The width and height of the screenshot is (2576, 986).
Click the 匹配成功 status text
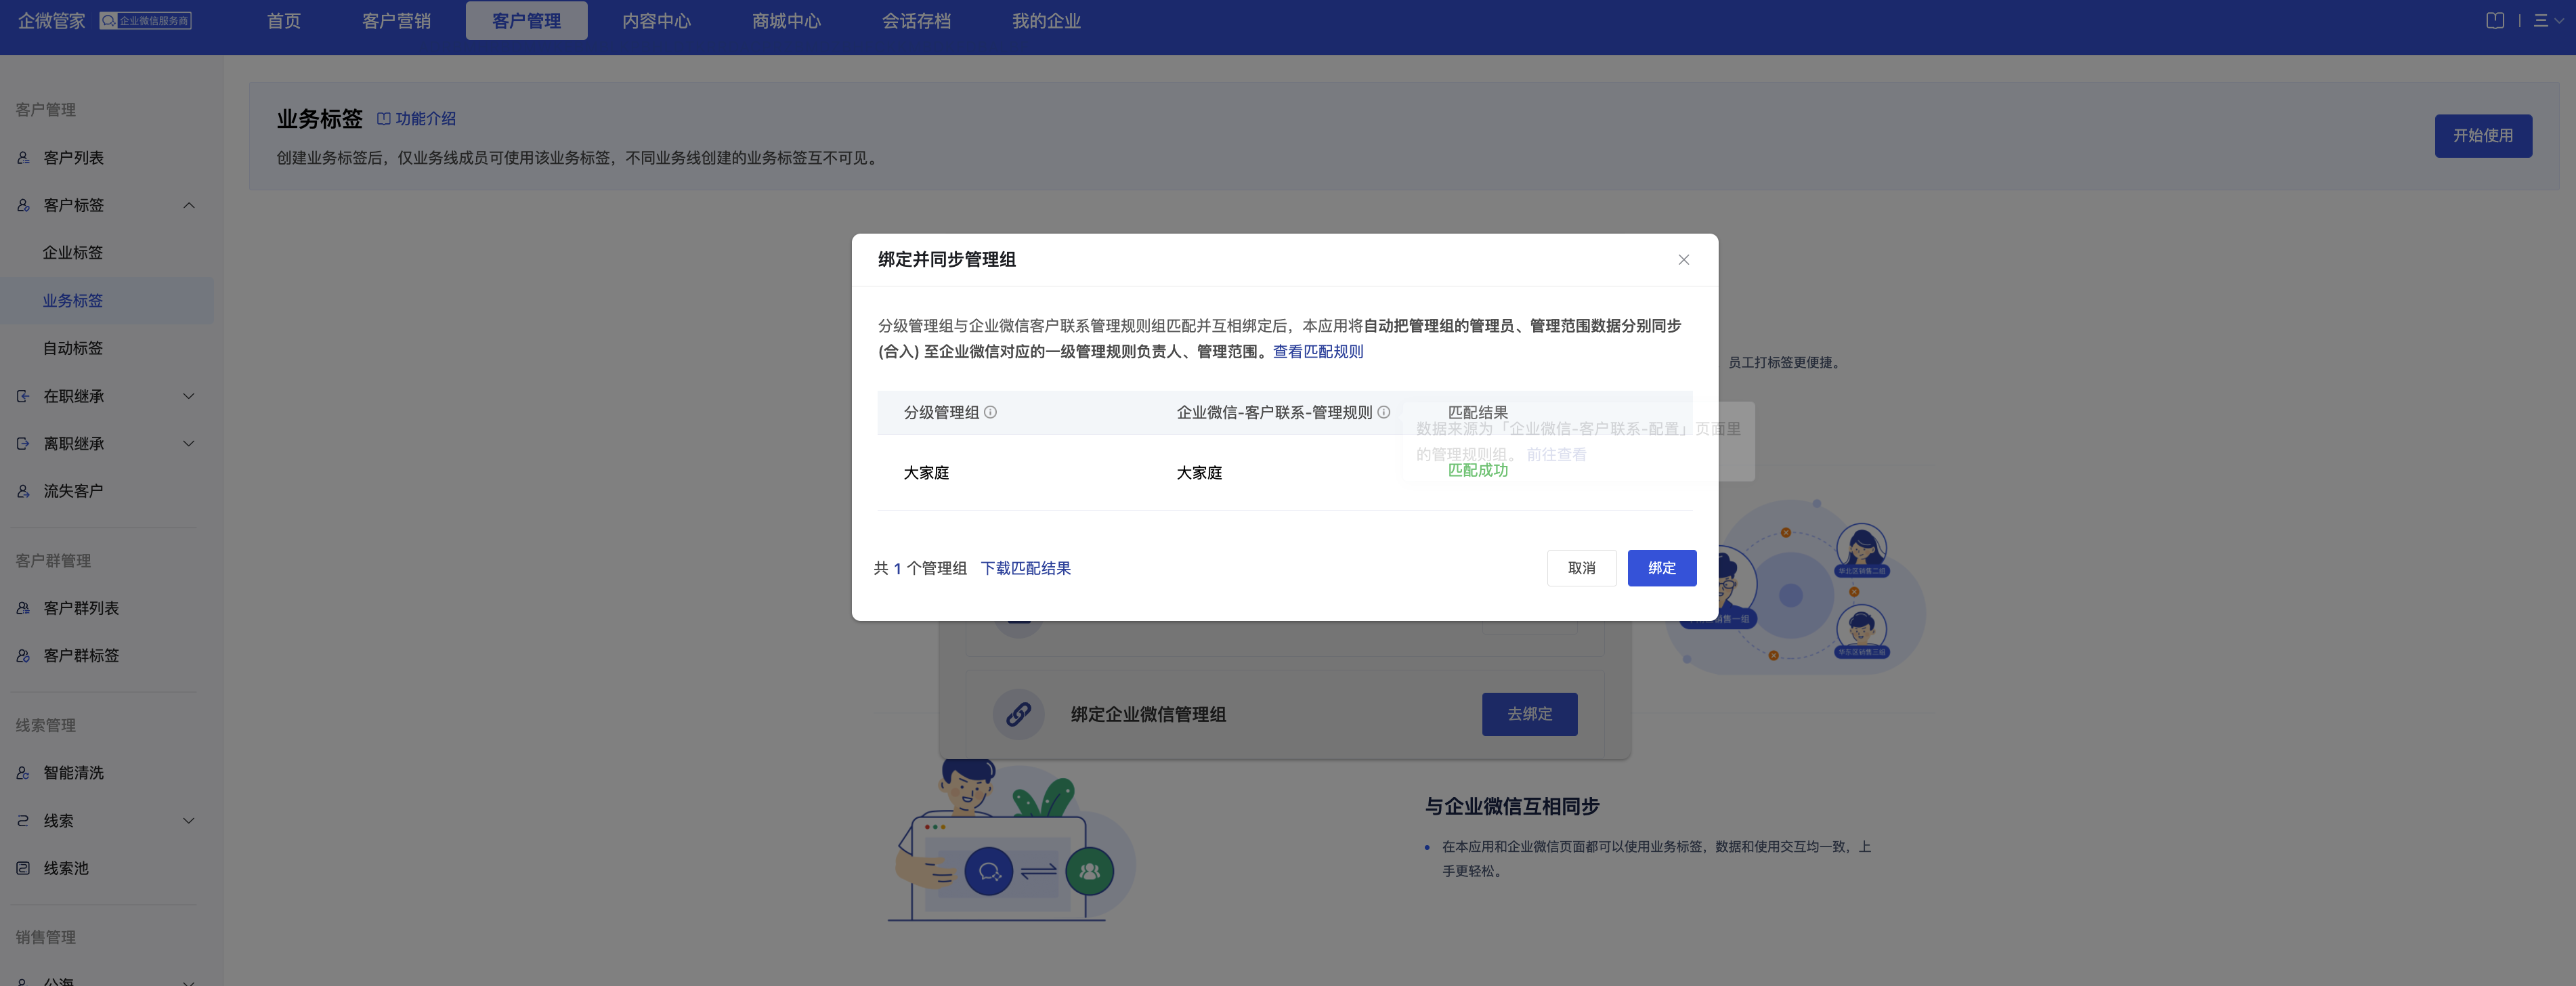1477,470
